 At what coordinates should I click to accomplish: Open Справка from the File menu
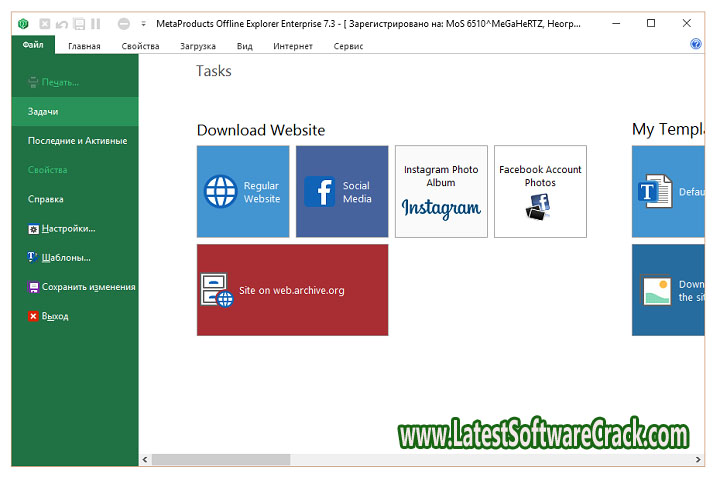46,199
